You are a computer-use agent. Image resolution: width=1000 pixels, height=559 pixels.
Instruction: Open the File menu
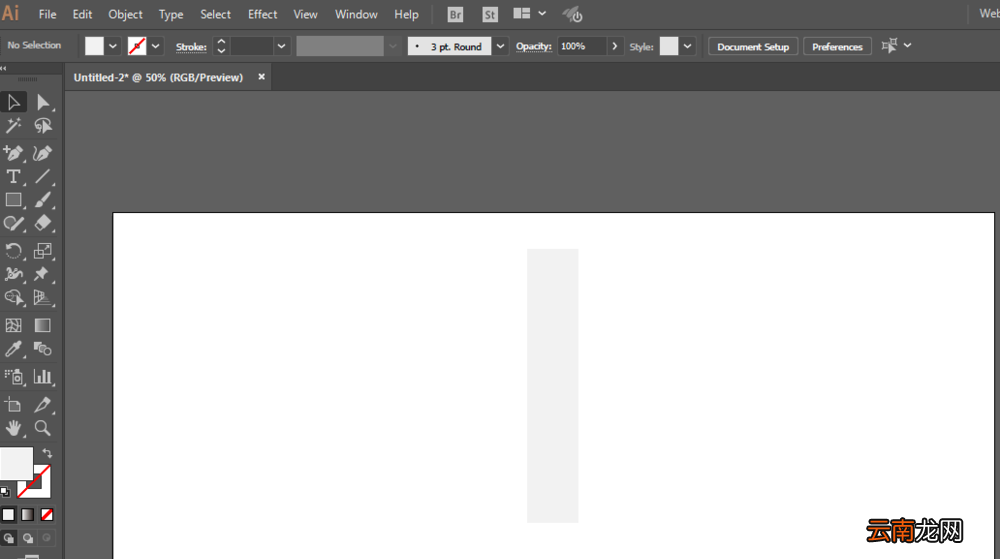[x=47, y=14]
